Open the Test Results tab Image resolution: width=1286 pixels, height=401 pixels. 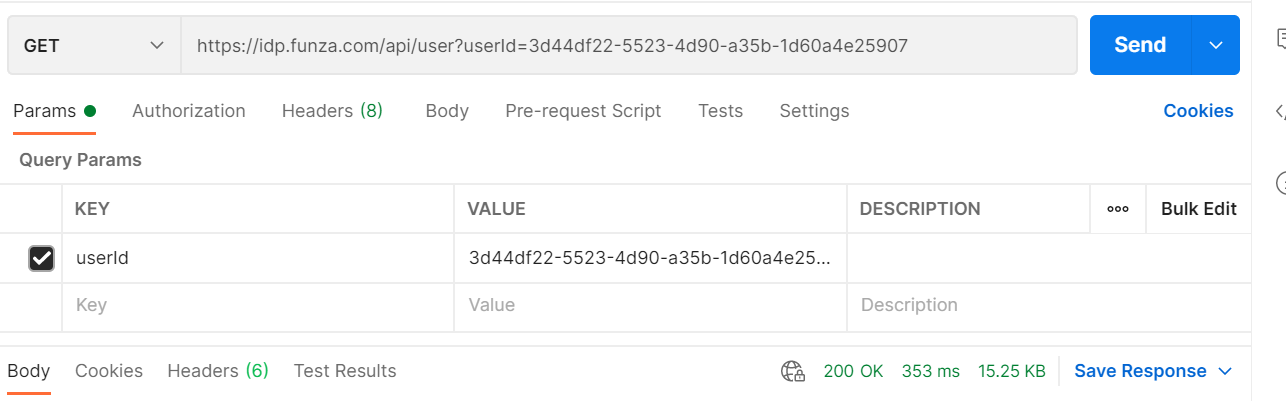click(x=345, y=371)
